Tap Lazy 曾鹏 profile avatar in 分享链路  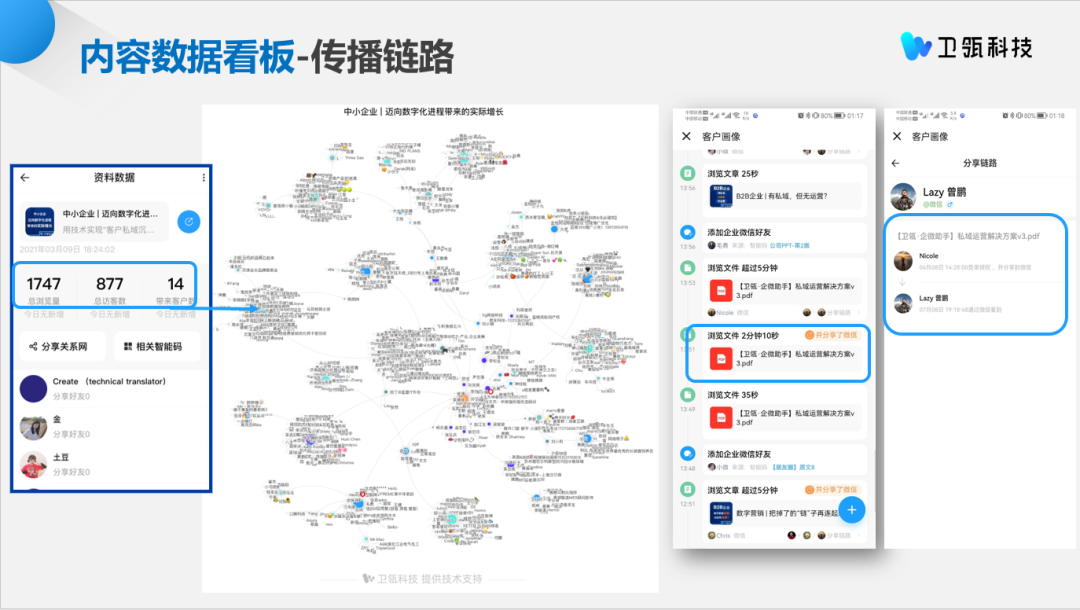(x=904, y=196)
